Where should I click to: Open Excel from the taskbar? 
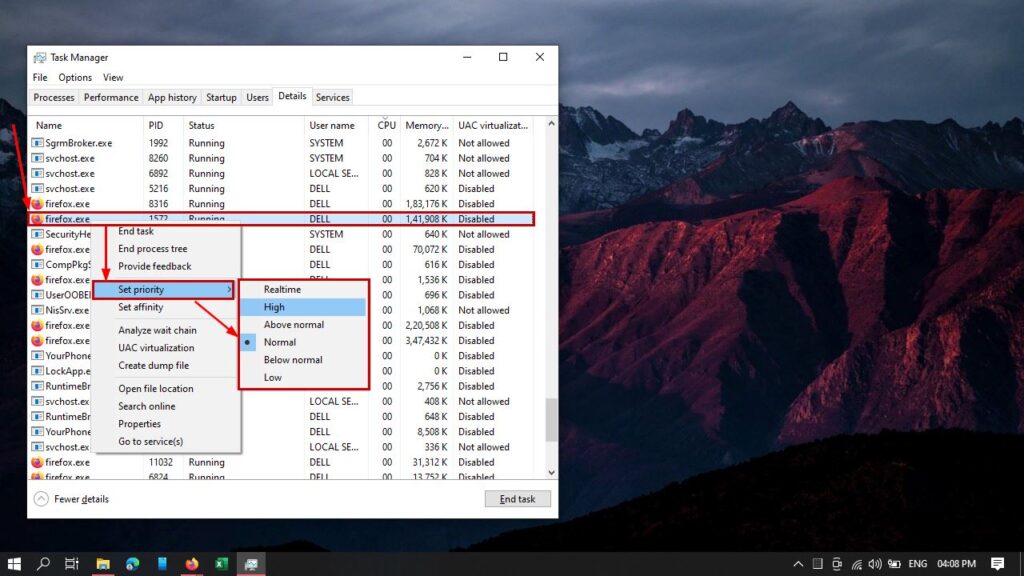pos(221,564)
